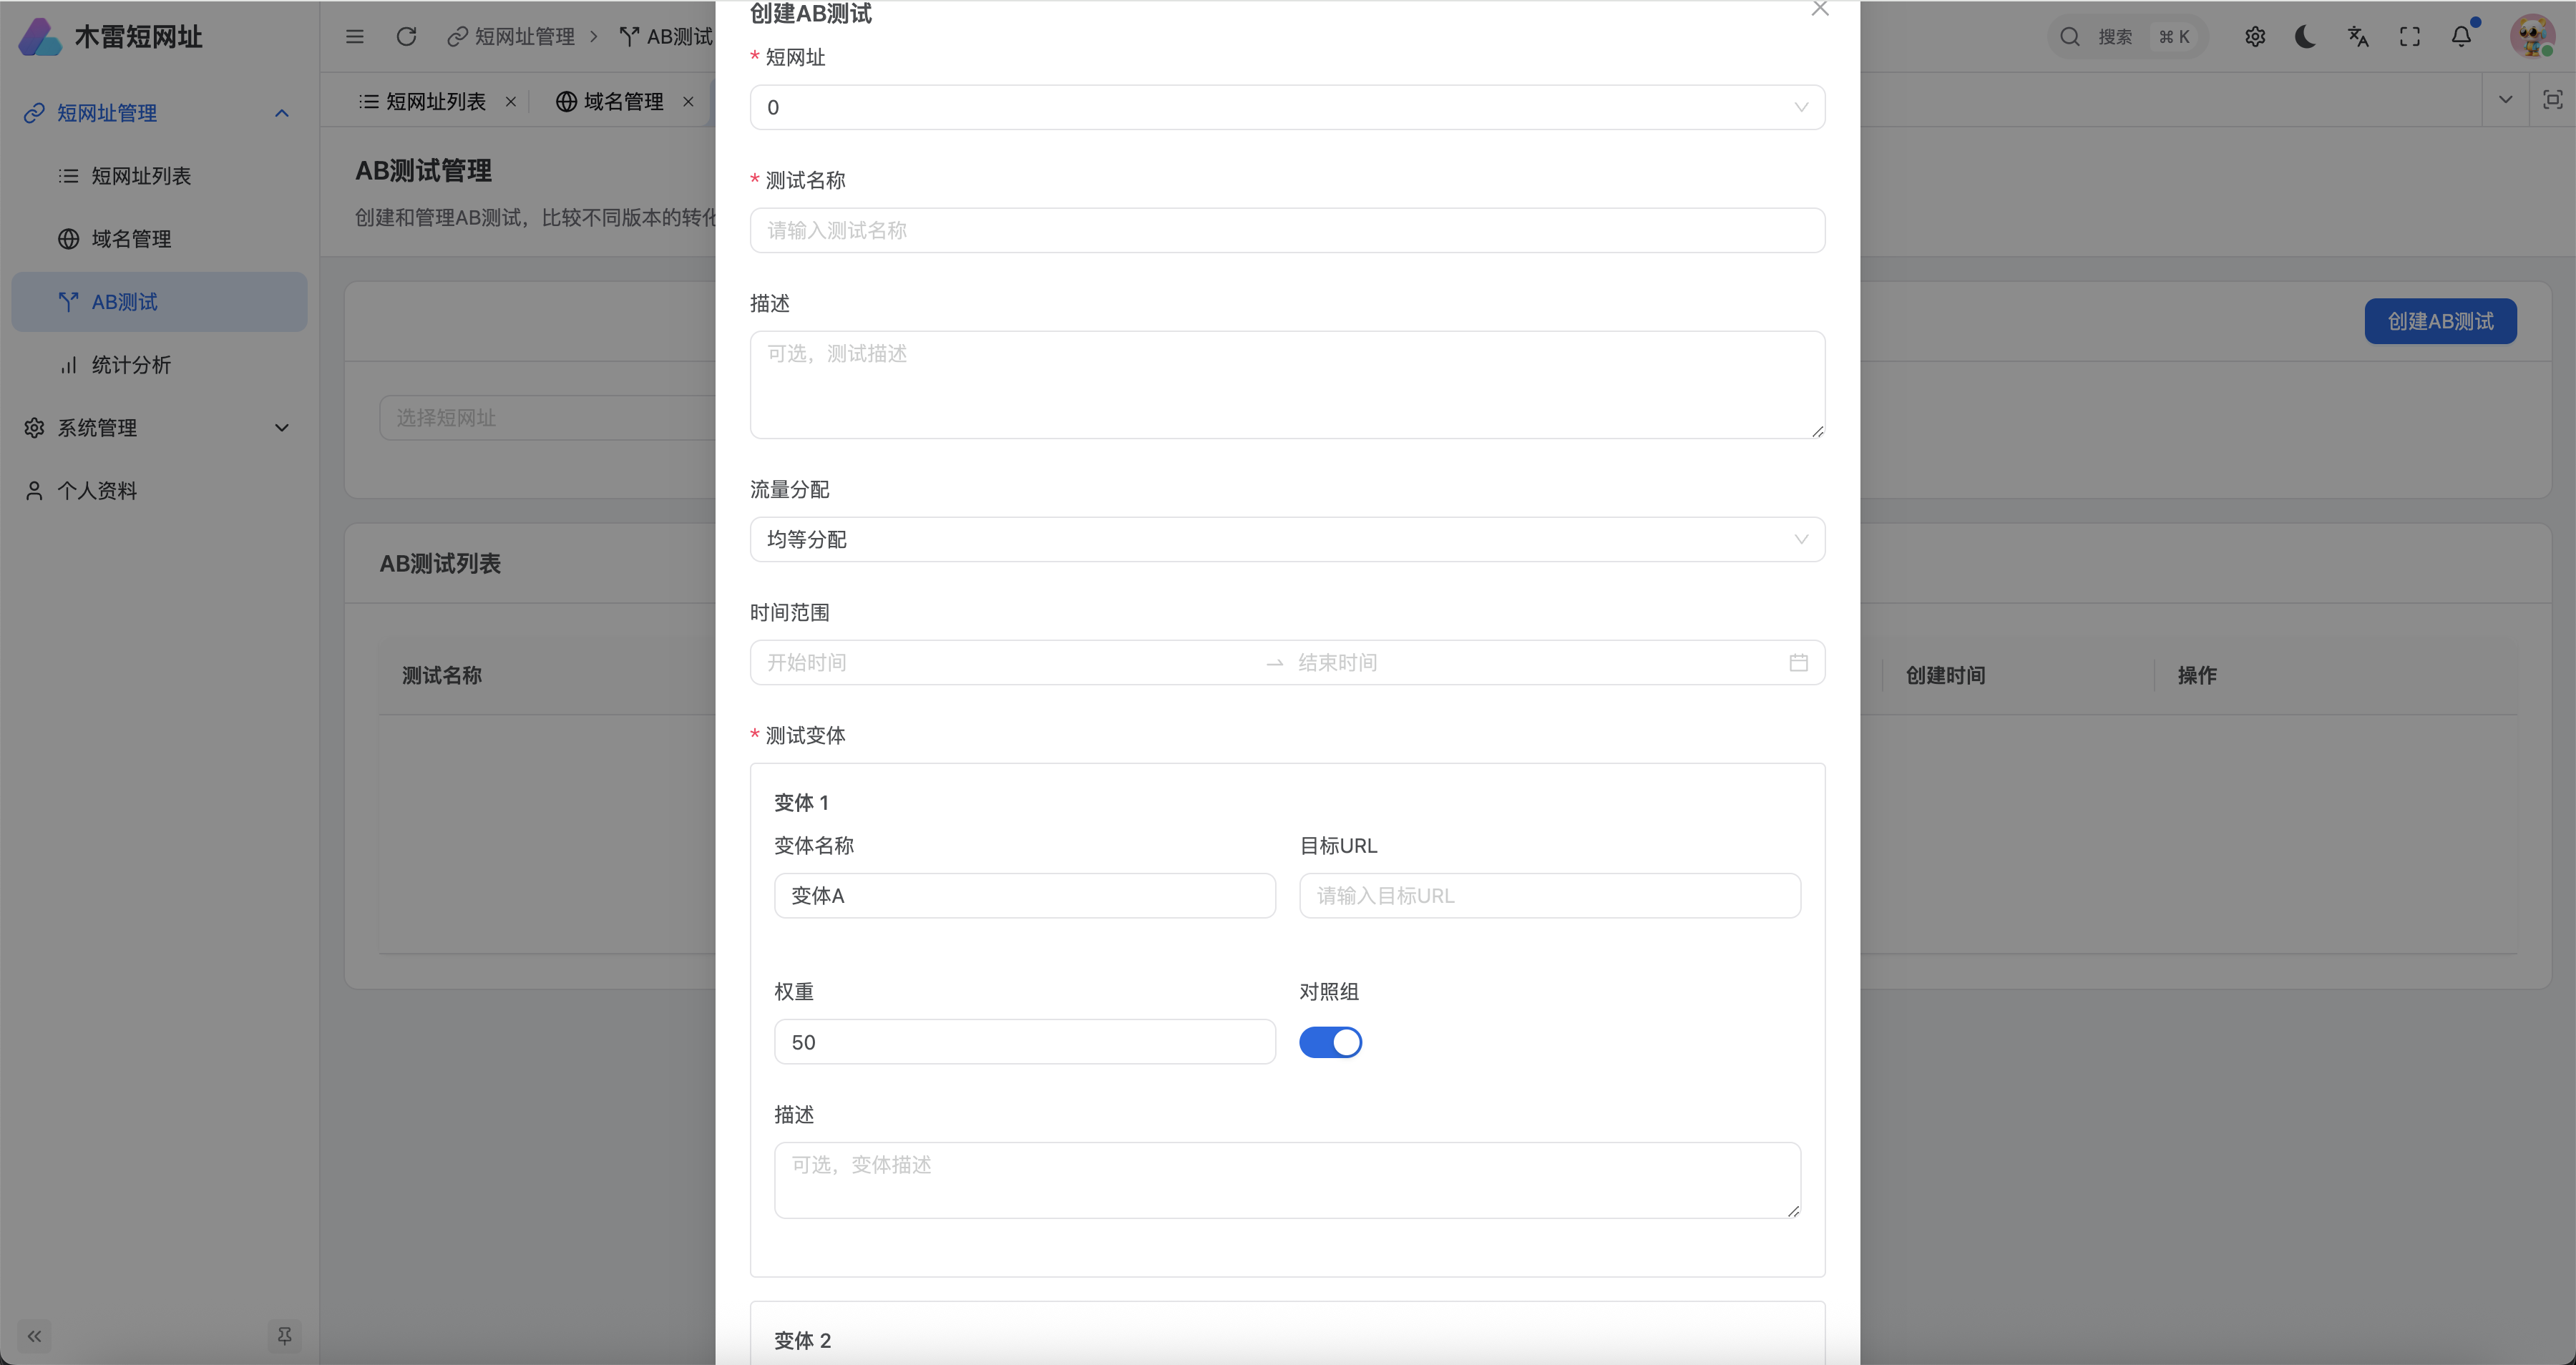This screenshot has width=2576, height=1365.
Task: Close the 创建AB测试 dialog
Action: click(1820, 9)
